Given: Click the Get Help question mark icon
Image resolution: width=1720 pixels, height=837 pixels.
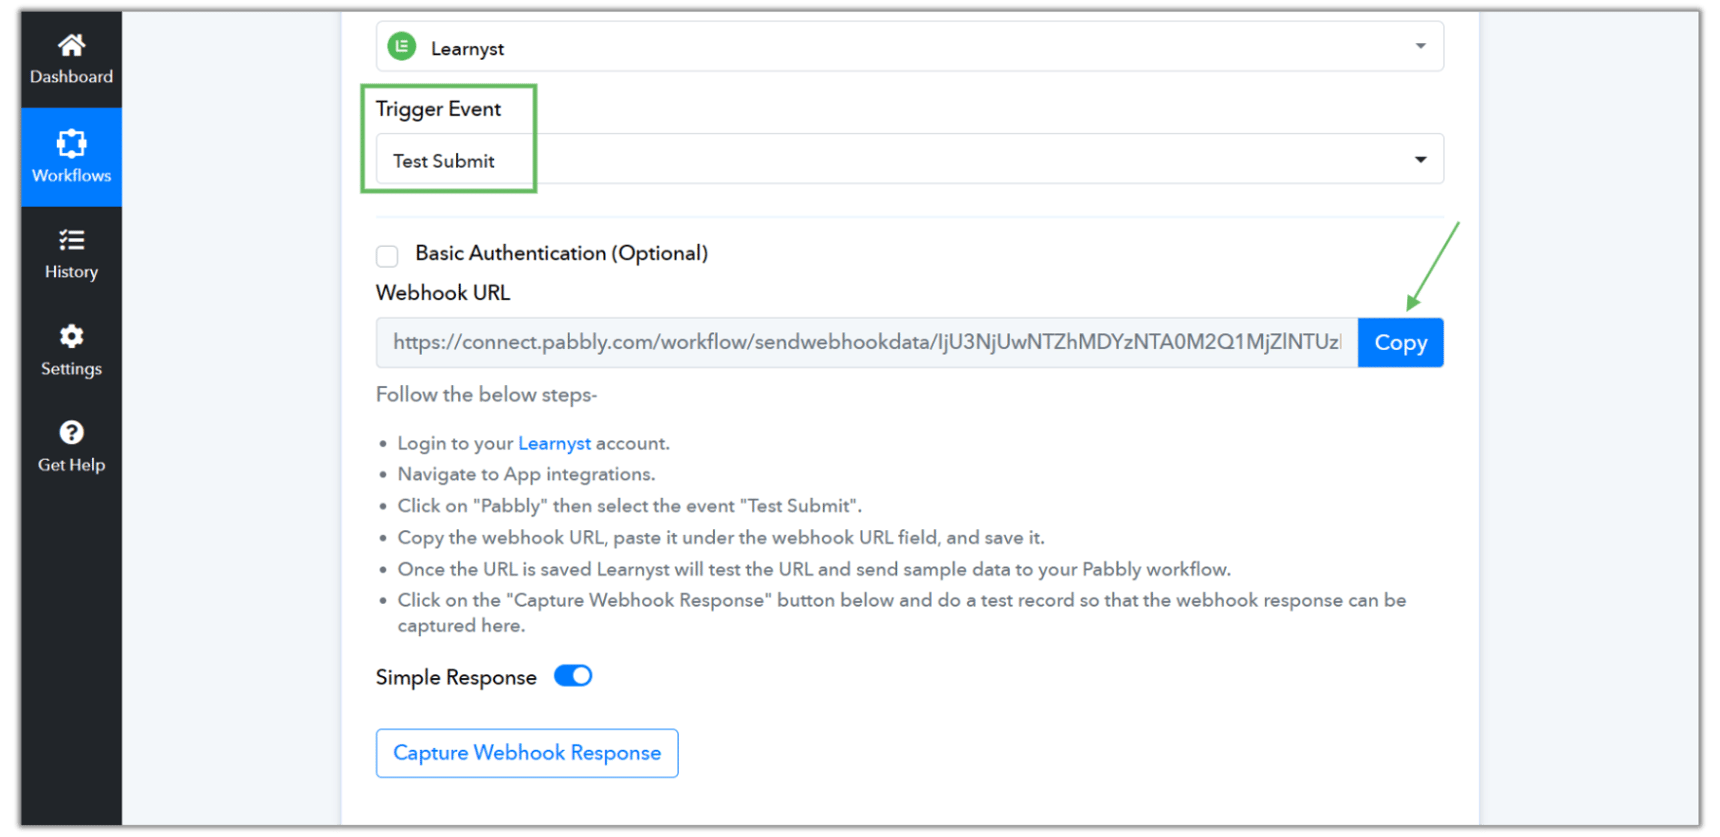Looking at the screenshot, I should (71, 432).
